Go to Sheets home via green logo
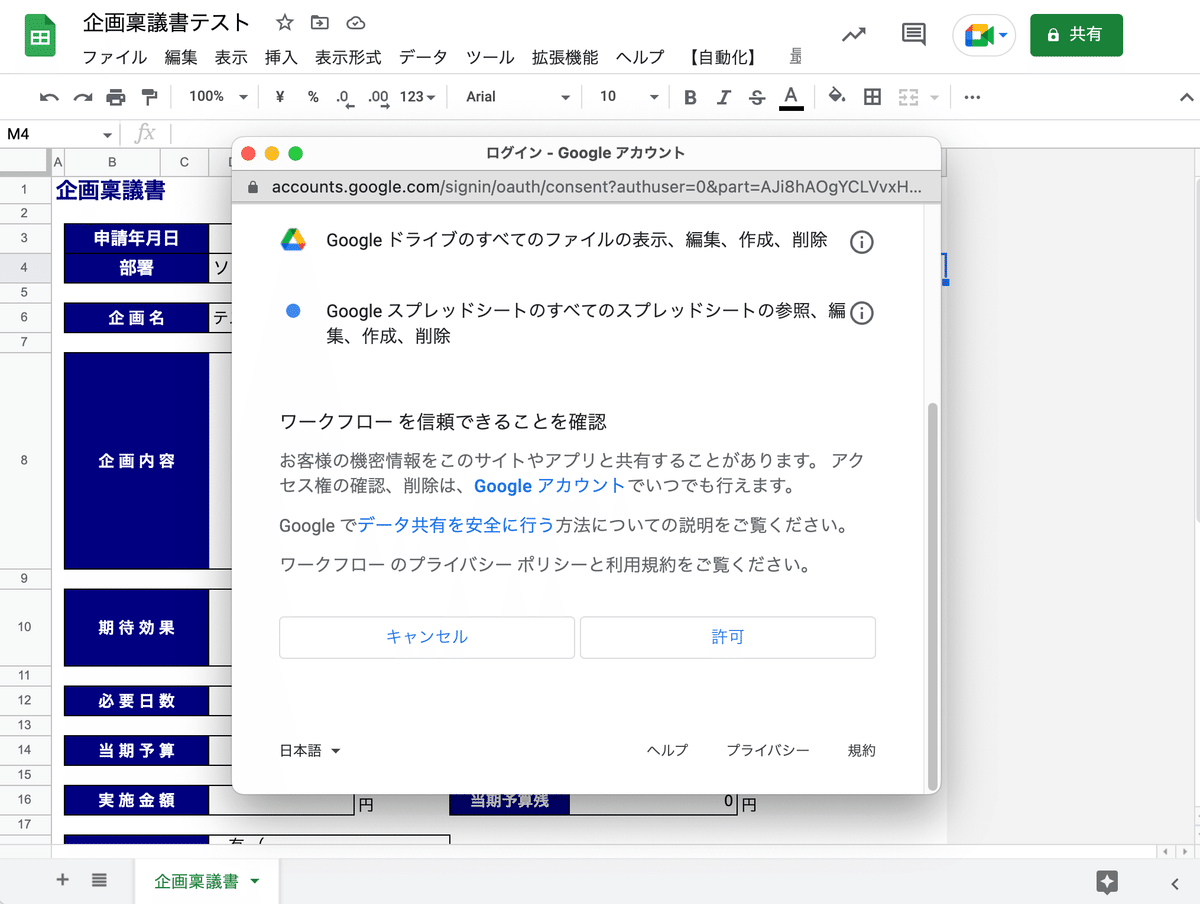The width and height of the screenshot is (1200, 904). pos(40,37)
